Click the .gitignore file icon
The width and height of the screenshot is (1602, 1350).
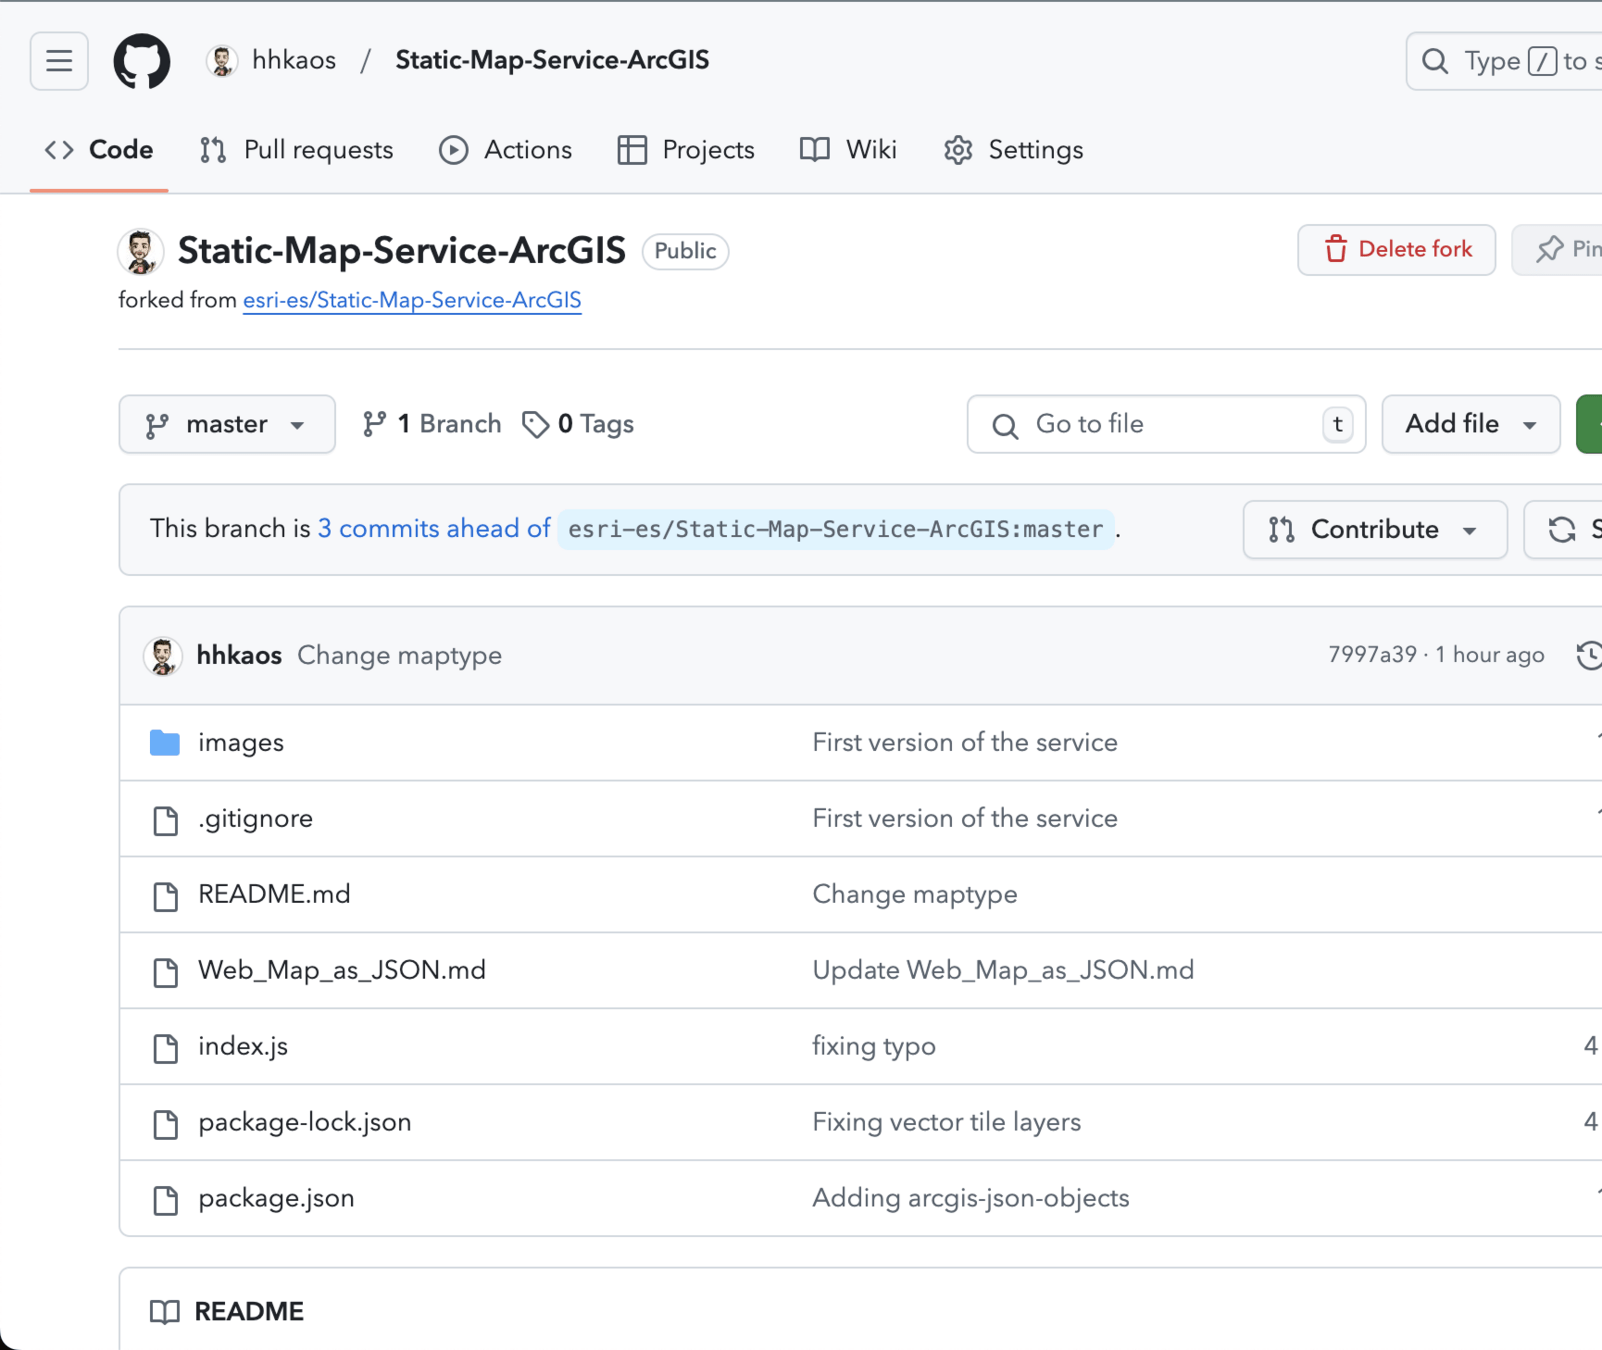166,820
